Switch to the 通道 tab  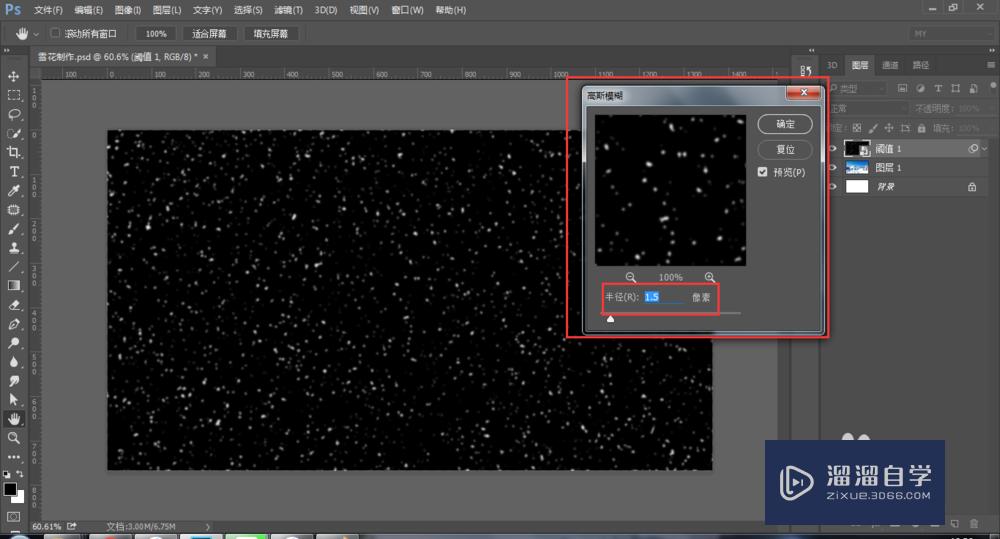[x=890, y=65]
